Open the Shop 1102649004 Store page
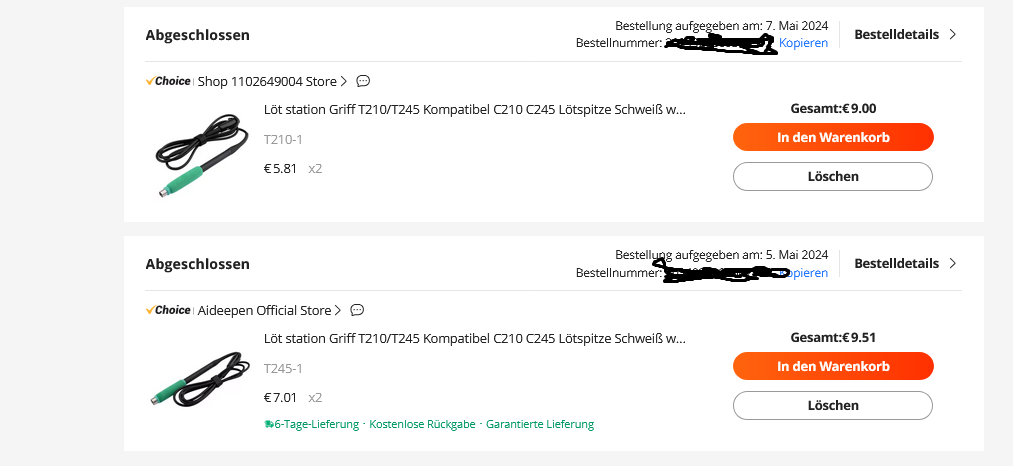Viewport: 1013px width, 466px height. (267, 81)
